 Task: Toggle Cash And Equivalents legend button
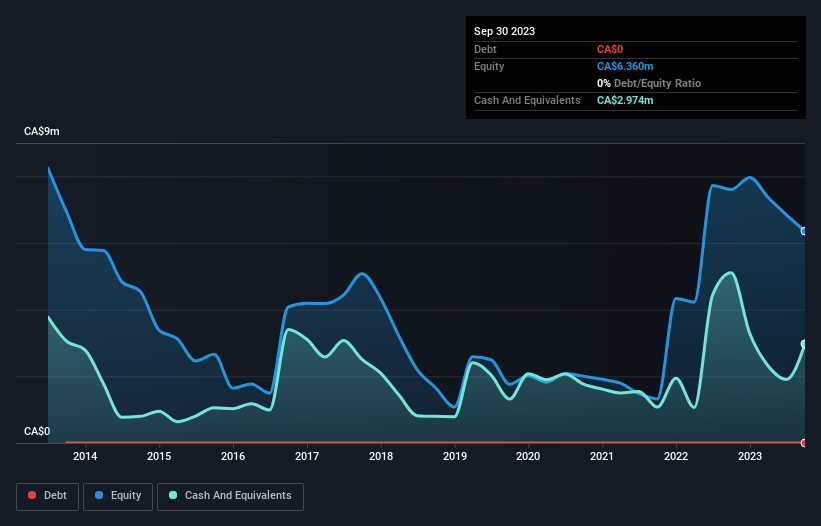click(230, 496)
